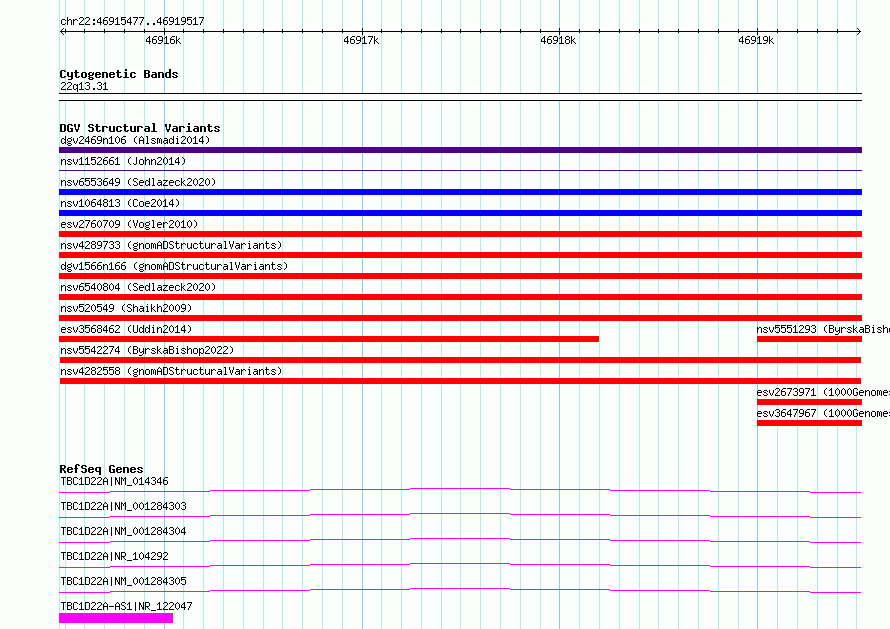Image resolution: width=890 pixels, height=629 pixels.
Task: Open gene TBC1D22A|NM_001284305 label
Action: click(x=123, y=581)
